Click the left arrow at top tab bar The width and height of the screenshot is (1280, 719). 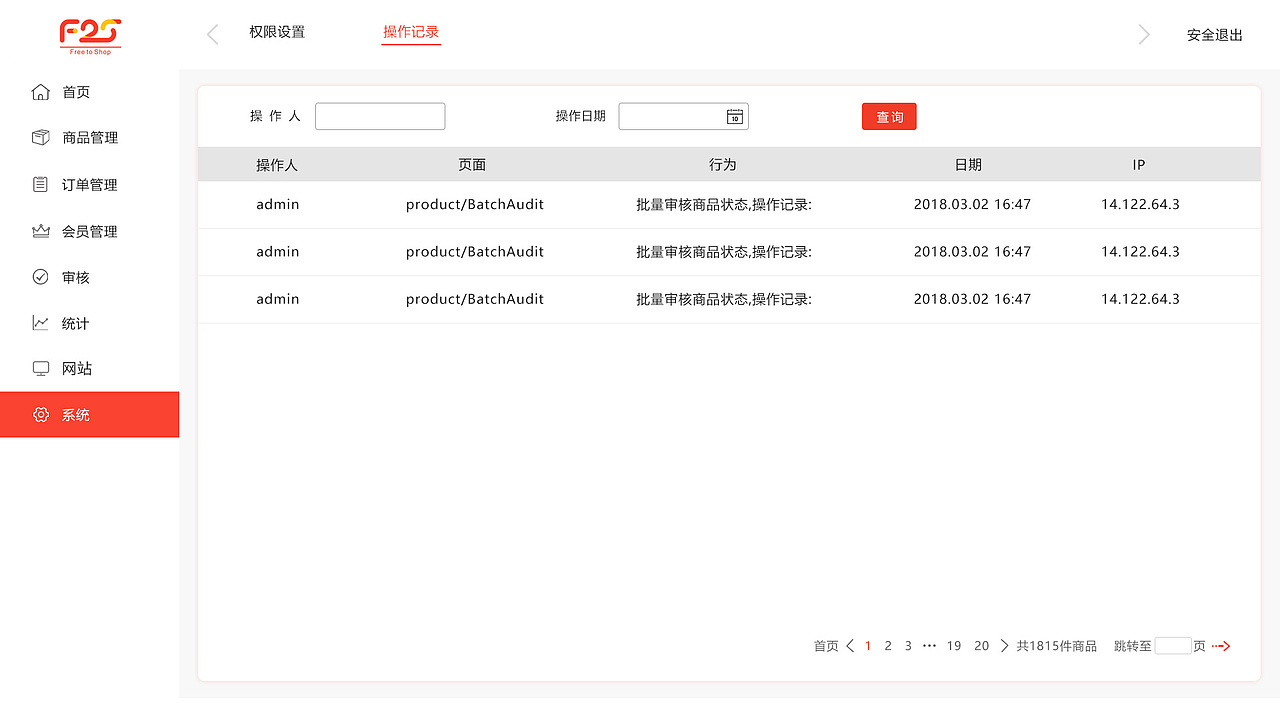[212, 35]
